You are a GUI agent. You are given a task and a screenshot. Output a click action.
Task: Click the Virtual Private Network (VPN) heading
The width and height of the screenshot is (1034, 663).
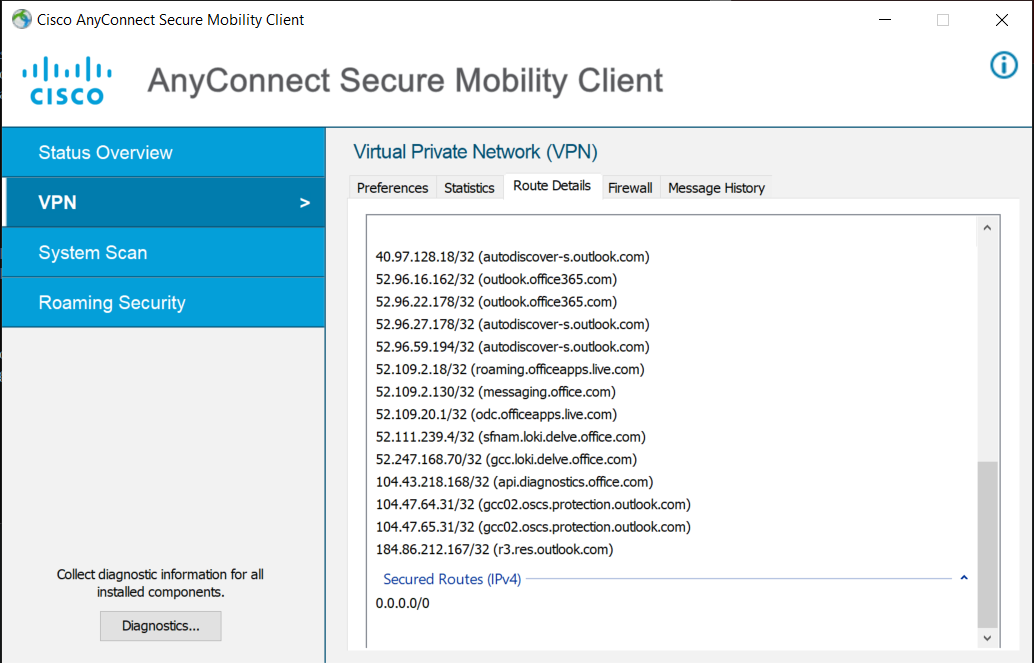click(475, 152)
